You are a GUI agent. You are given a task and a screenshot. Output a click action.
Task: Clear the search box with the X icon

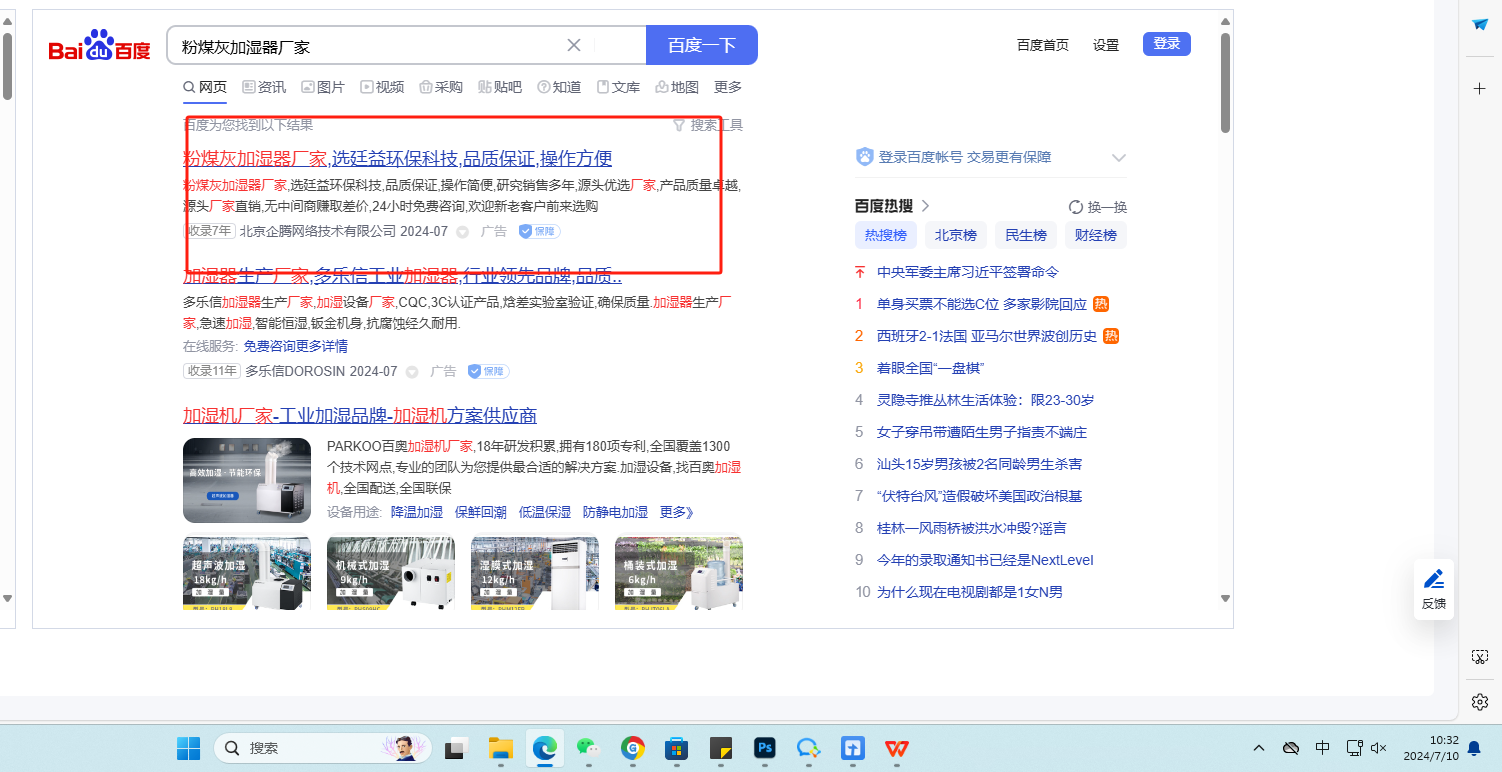point(574,45)
